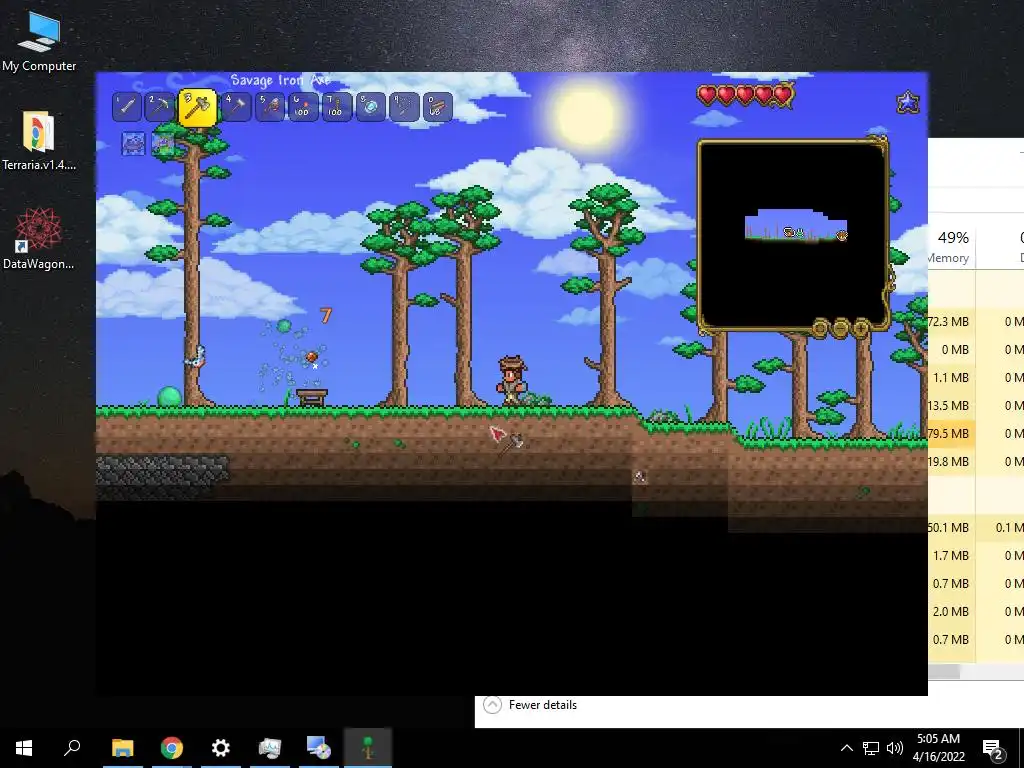Select the pickaxe in hotbar slot 2
This screenshot has width=1024, height=768.
pos(159,106)
